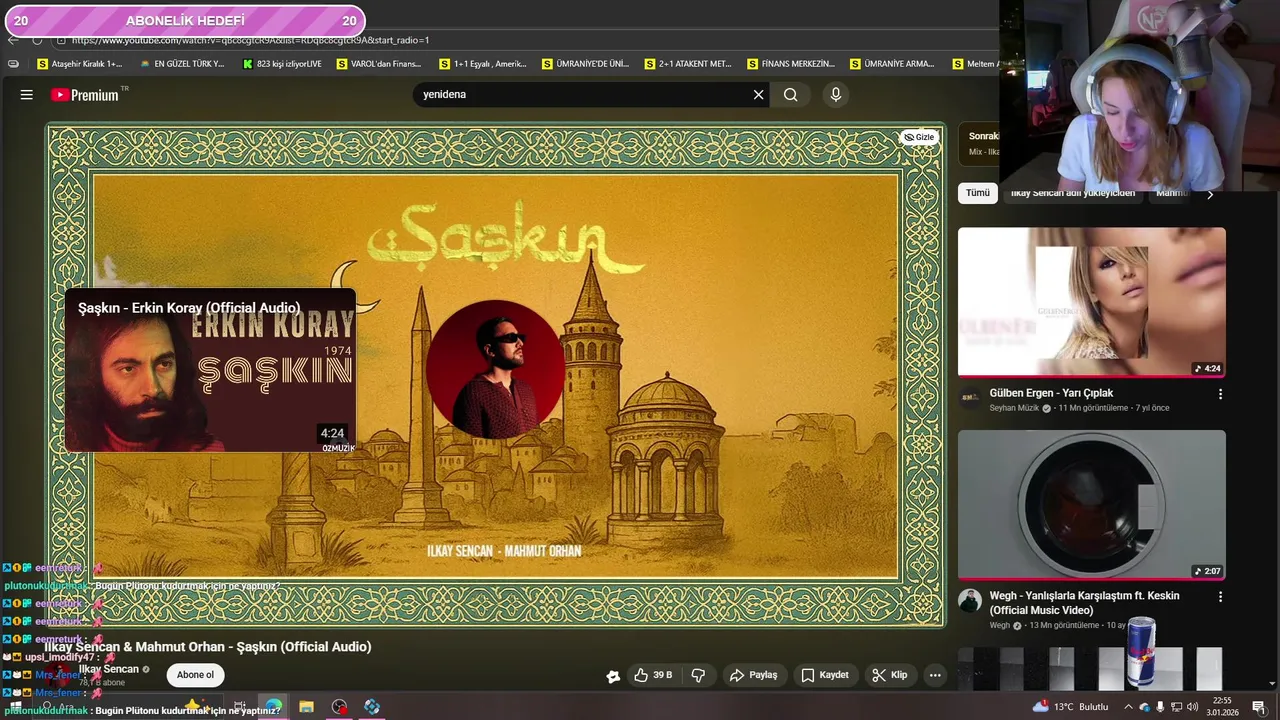The height and width of the screenshot is (720, 1280).
Task: Click the Wegh channel avatar
Action: (970, 600)
